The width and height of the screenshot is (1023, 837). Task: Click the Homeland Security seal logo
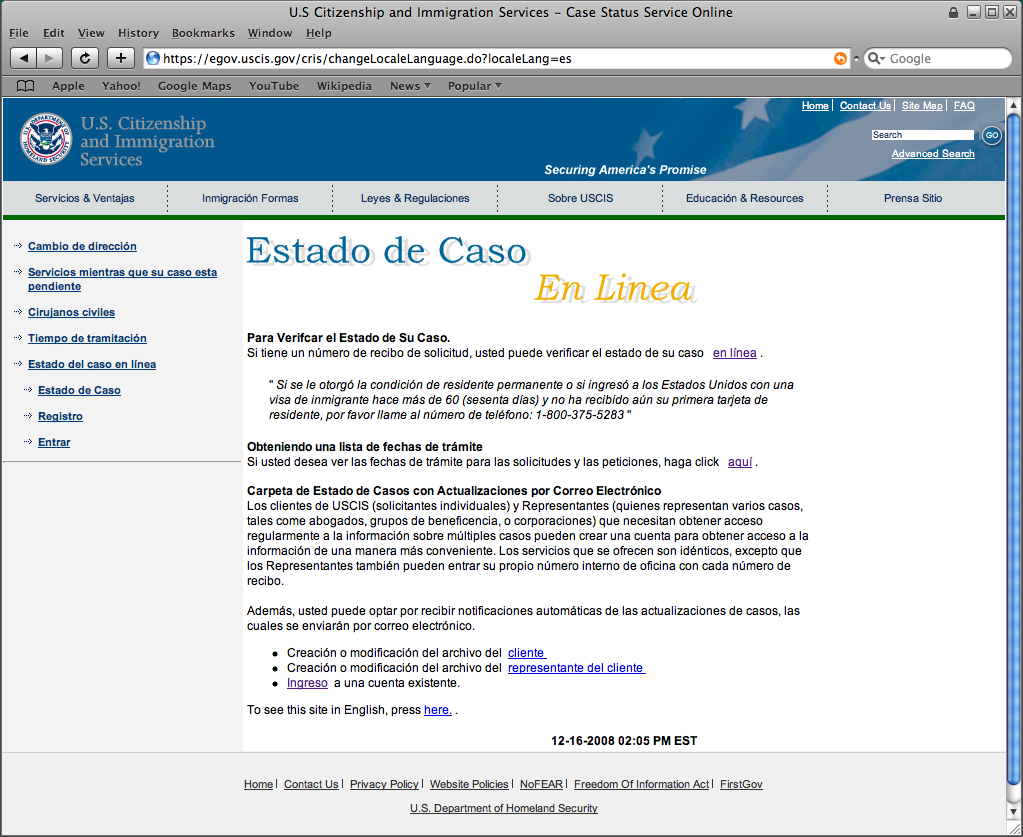point(45,139)
